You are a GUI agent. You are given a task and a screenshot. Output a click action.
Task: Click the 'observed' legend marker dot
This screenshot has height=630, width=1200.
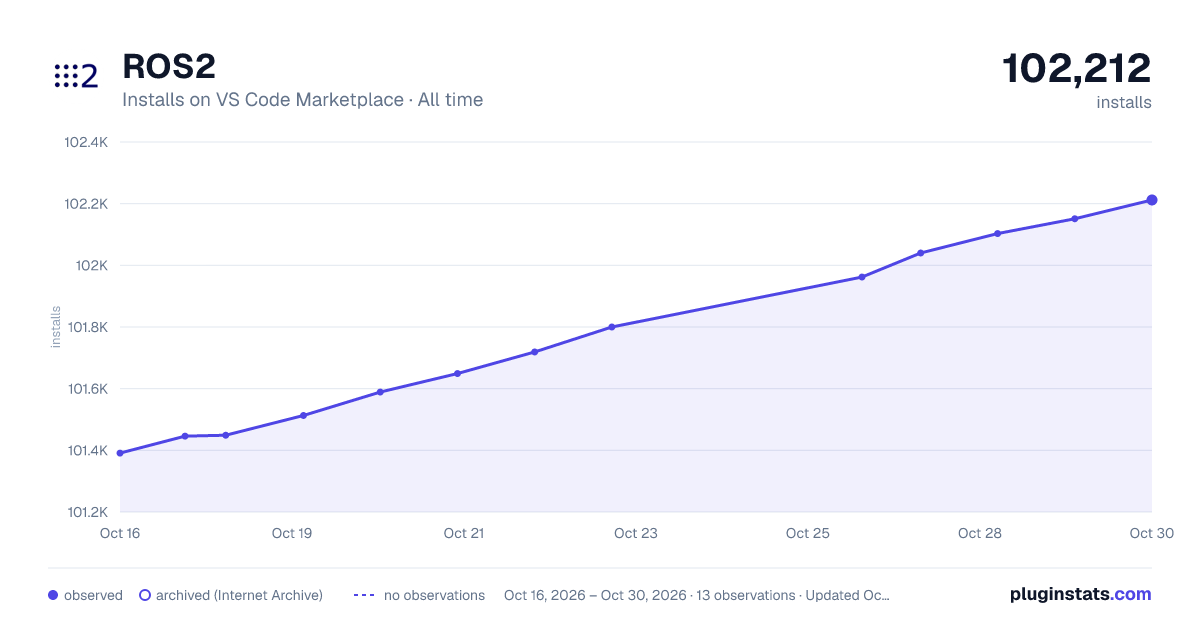53,595
